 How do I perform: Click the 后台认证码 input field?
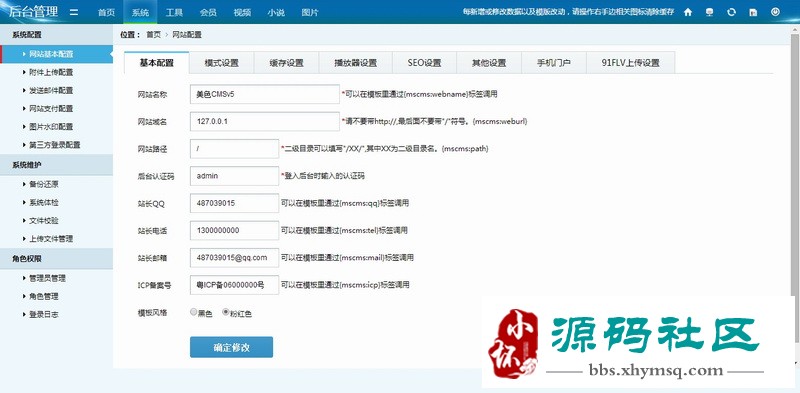point(234,176)
